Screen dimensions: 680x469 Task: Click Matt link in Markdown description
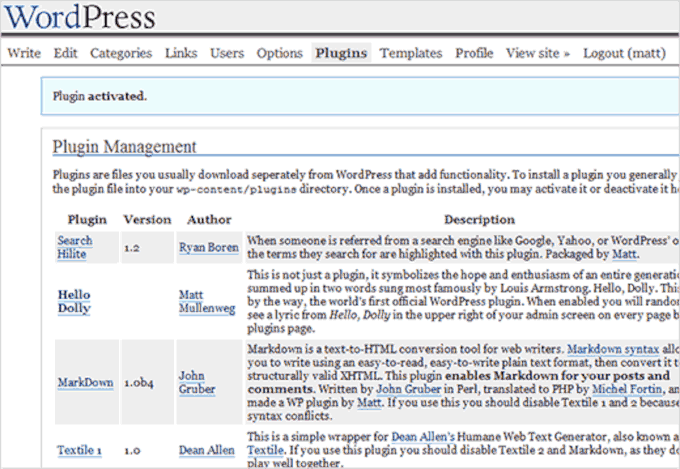[x=369, y=403]
